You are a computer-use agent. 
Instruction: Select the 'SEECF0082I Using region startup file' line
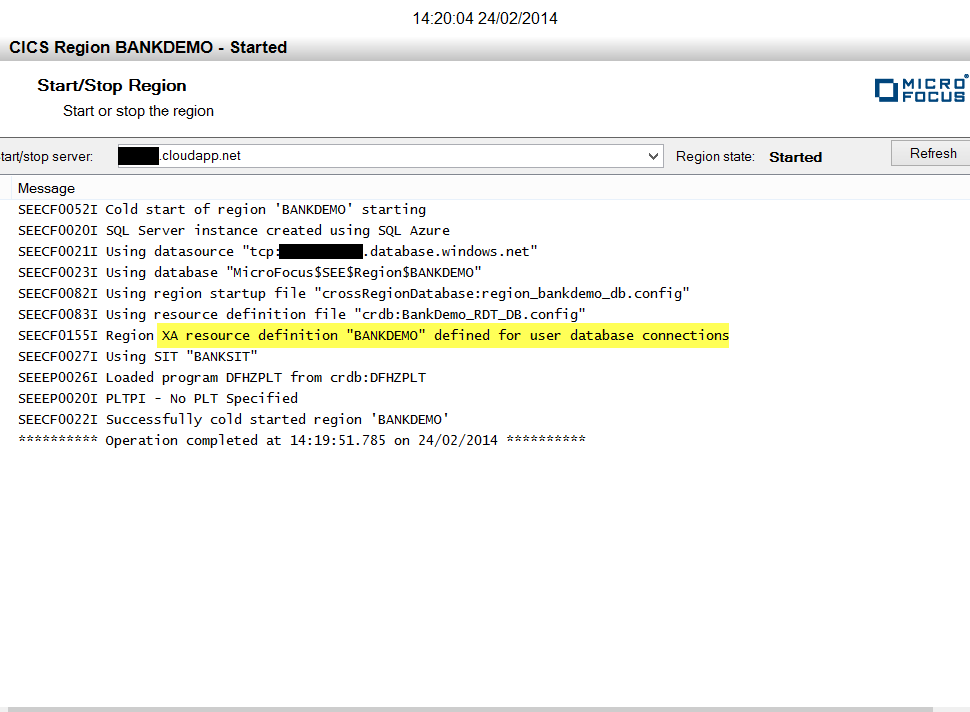click(354, 294)
